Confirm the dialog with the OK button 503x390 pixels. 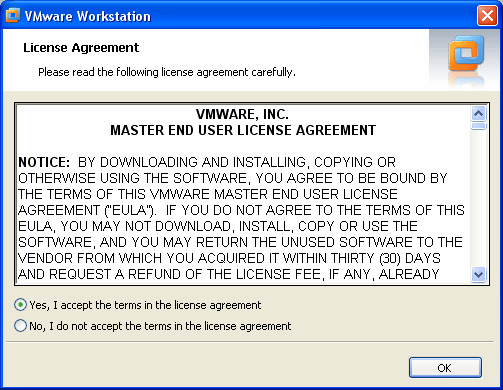[x=445, y=368]
